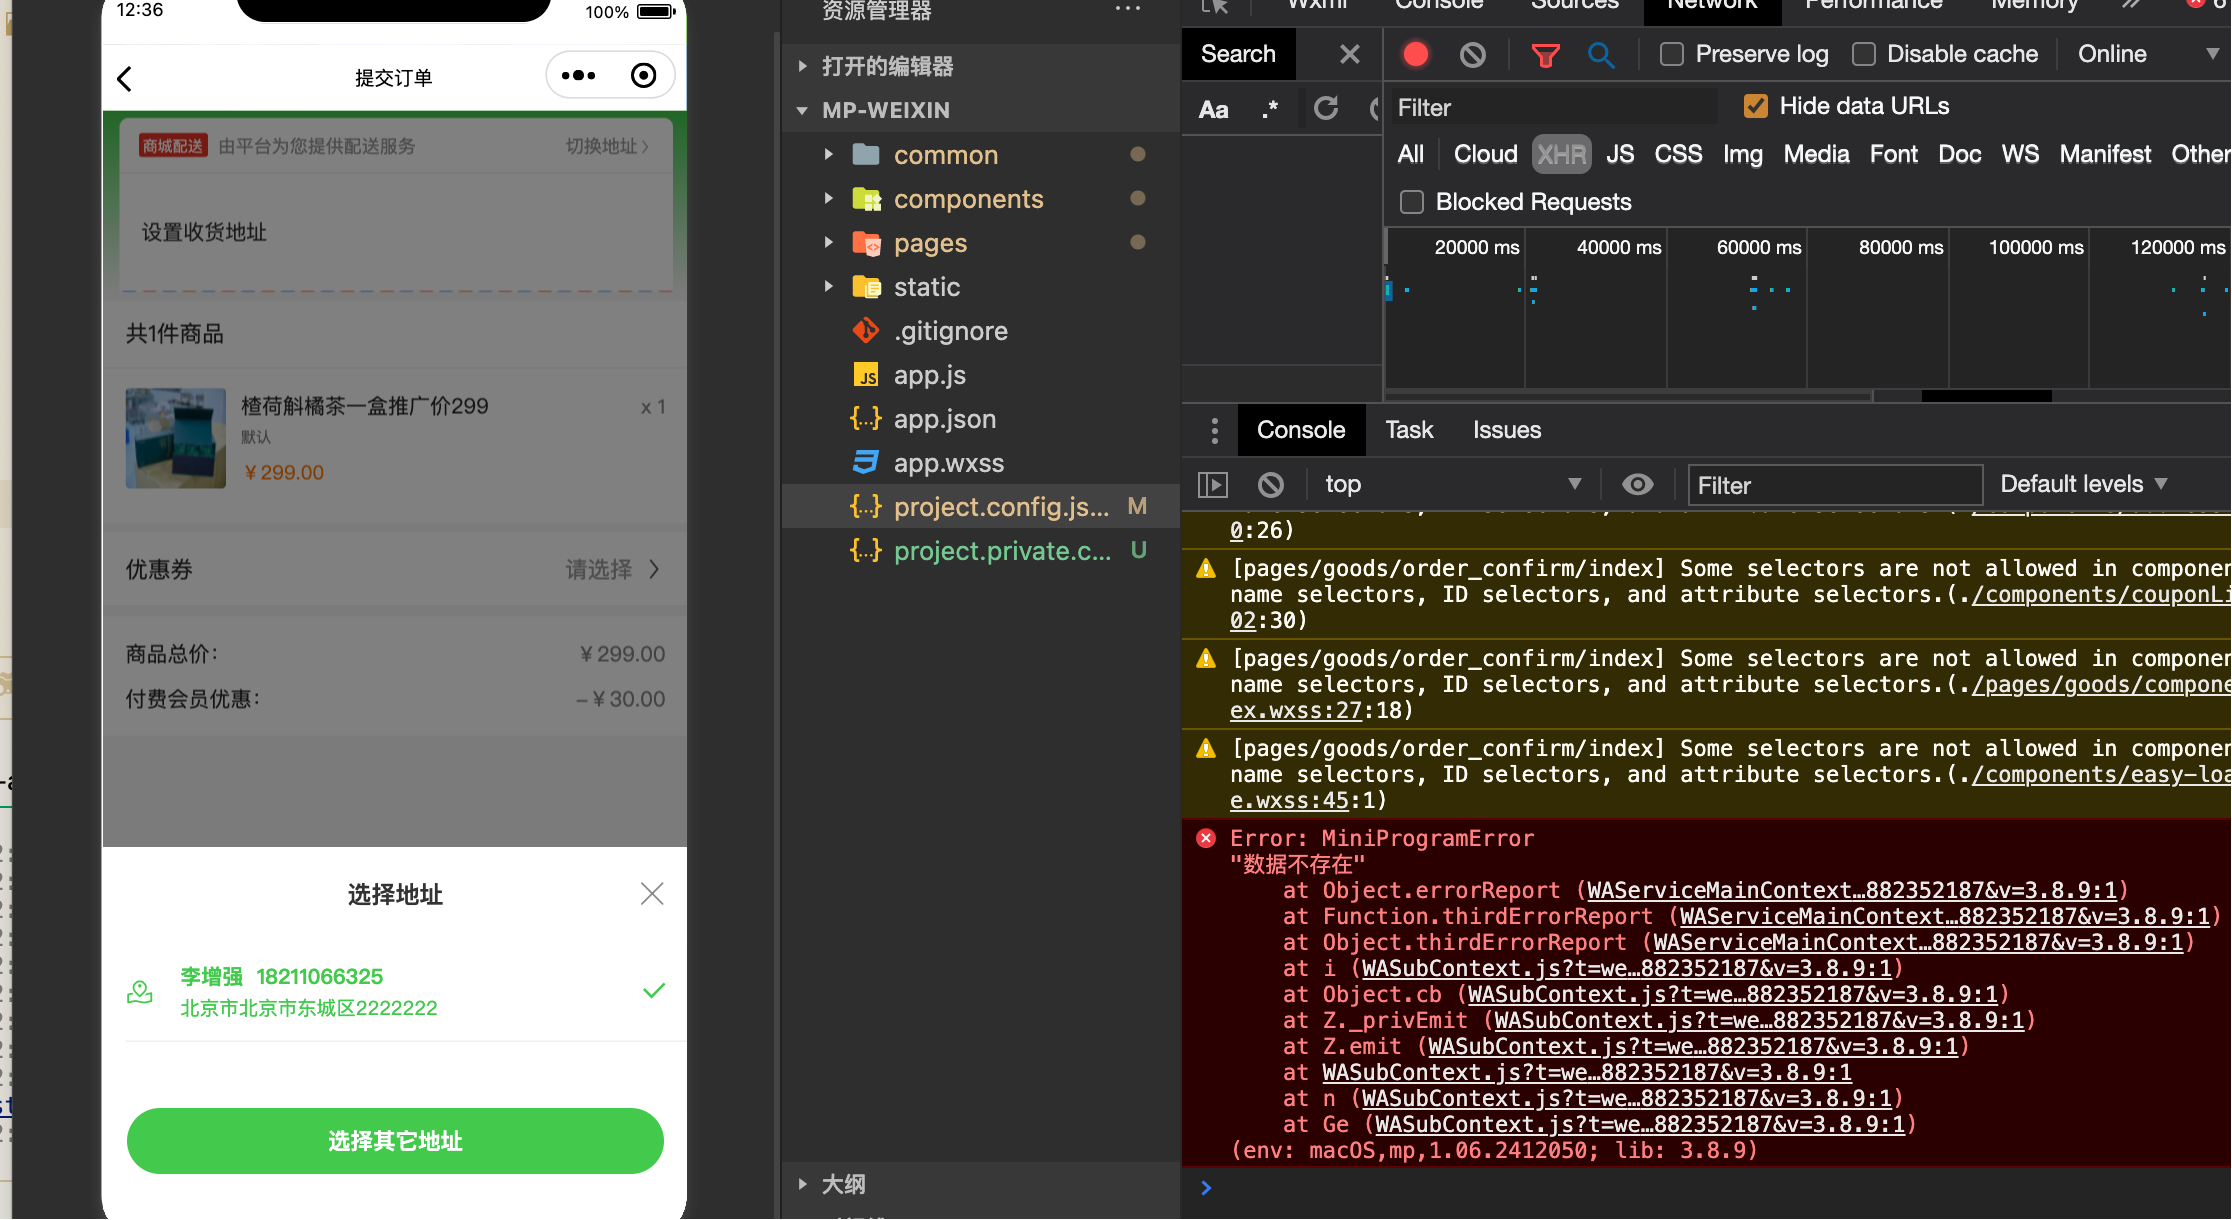
Task: Select the All request type filter
Action: click(x=1410, y=154)
